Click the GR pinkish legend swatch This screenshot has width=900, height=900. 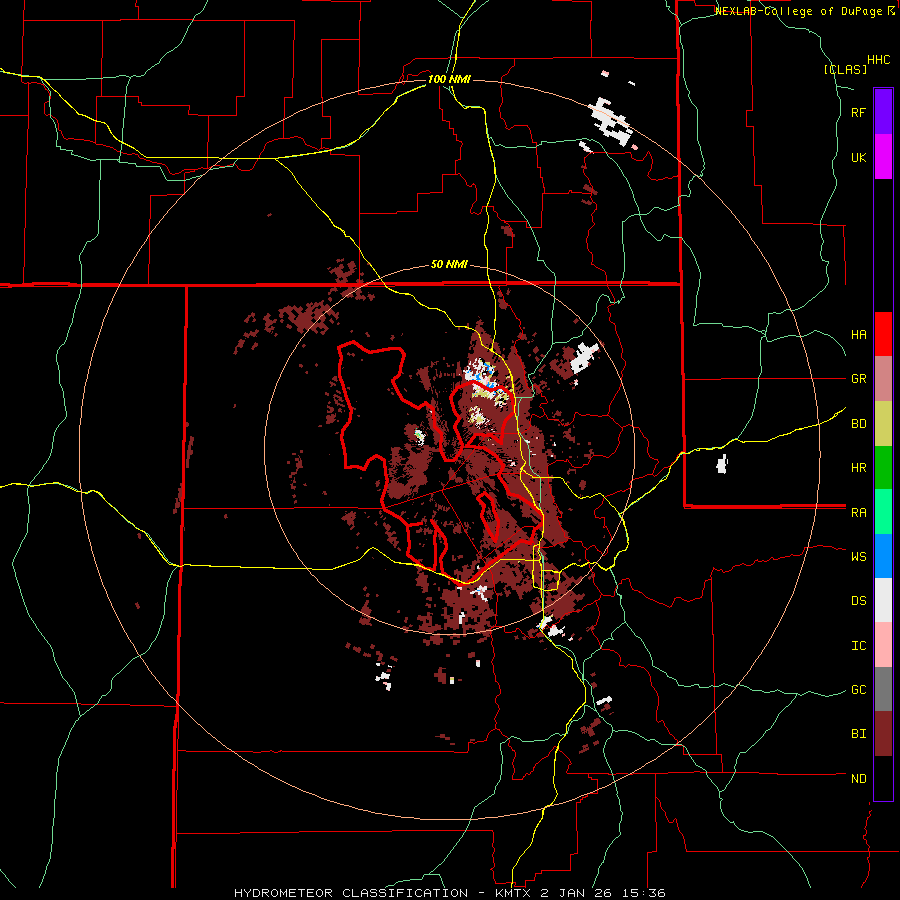click(883, 379)
